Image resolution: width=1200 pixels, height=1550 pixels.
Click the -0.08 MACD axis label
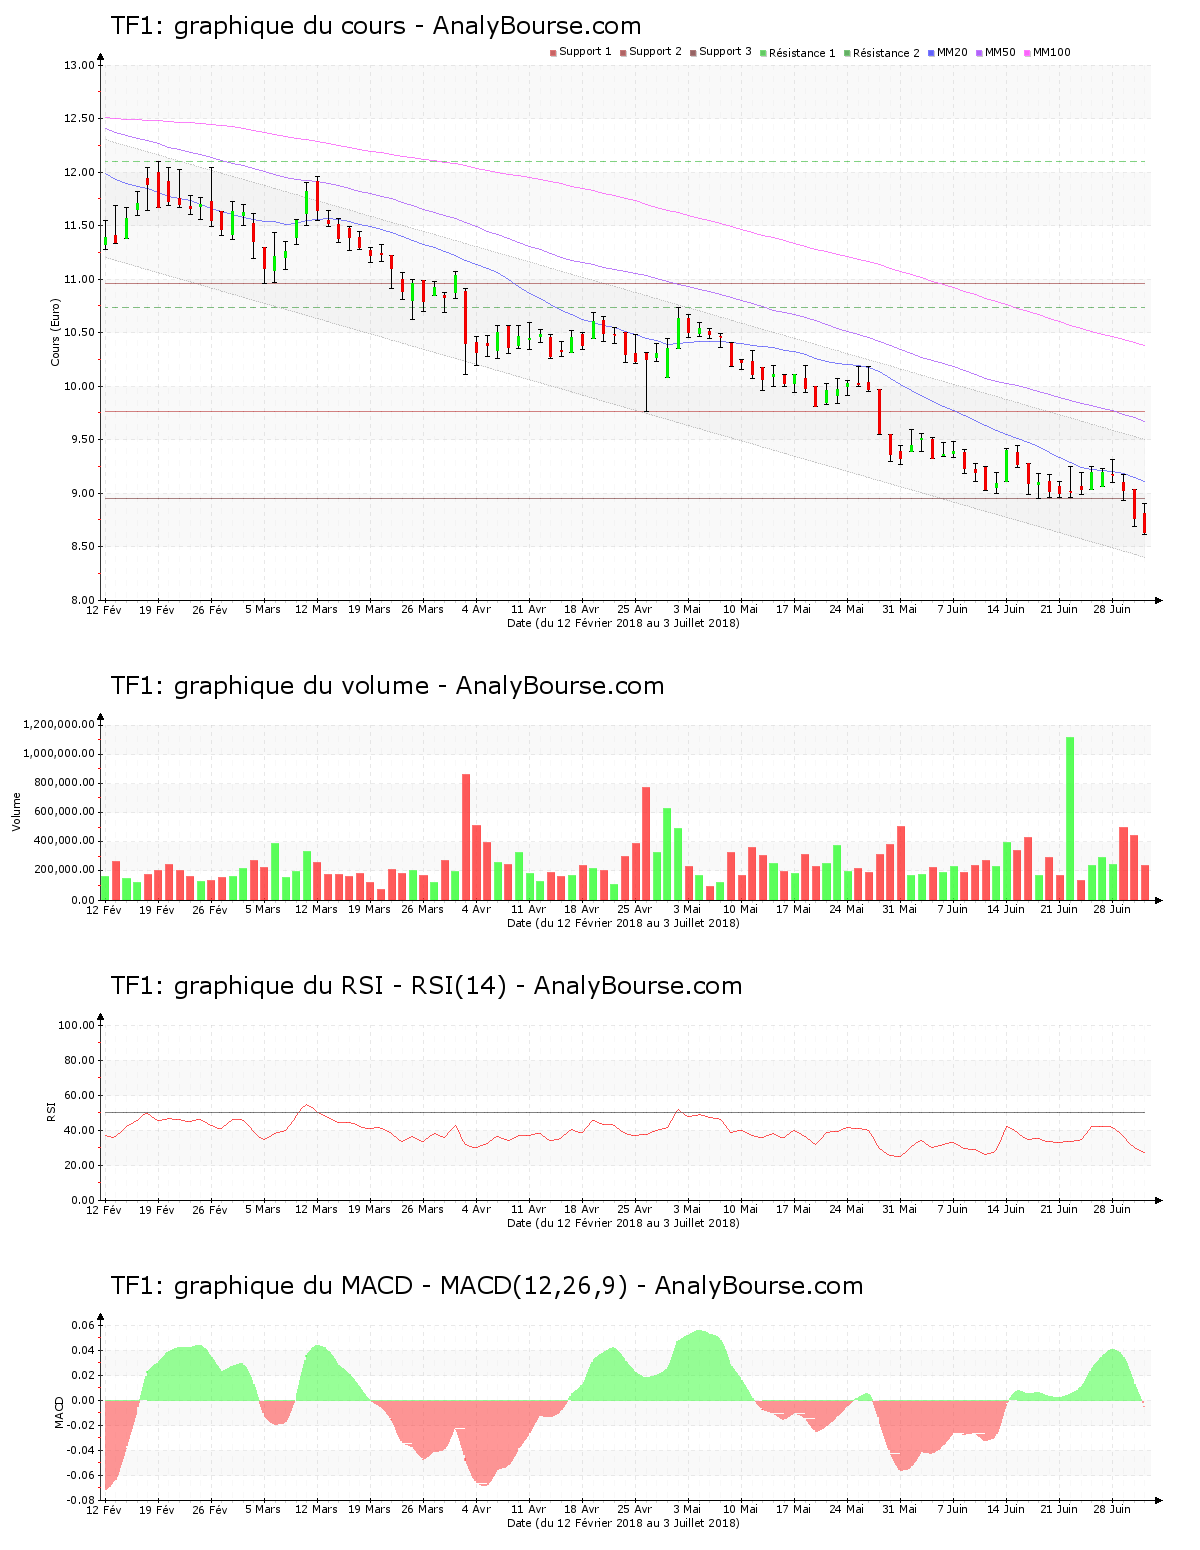coord(80,1501)
